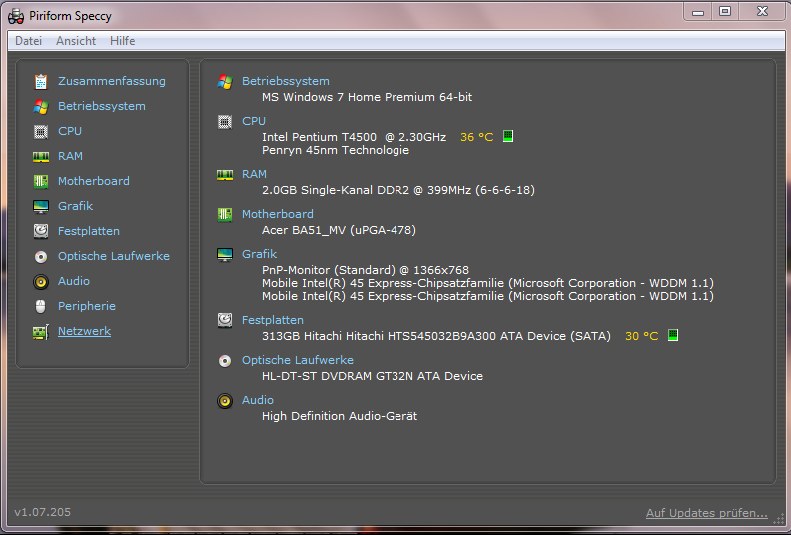Click Motherboard heading in summary panel
This screenshot has width=791, height=535.
pyautogui.click(x=277, y=214)
